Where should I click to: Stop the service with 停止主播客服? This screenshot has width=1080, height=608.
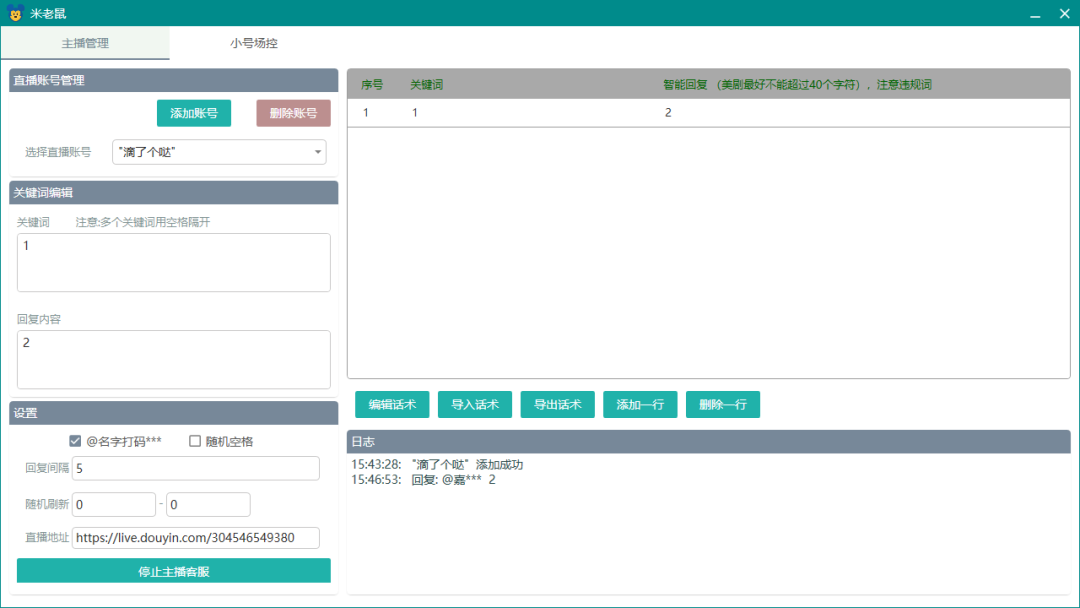coord(174,572)
